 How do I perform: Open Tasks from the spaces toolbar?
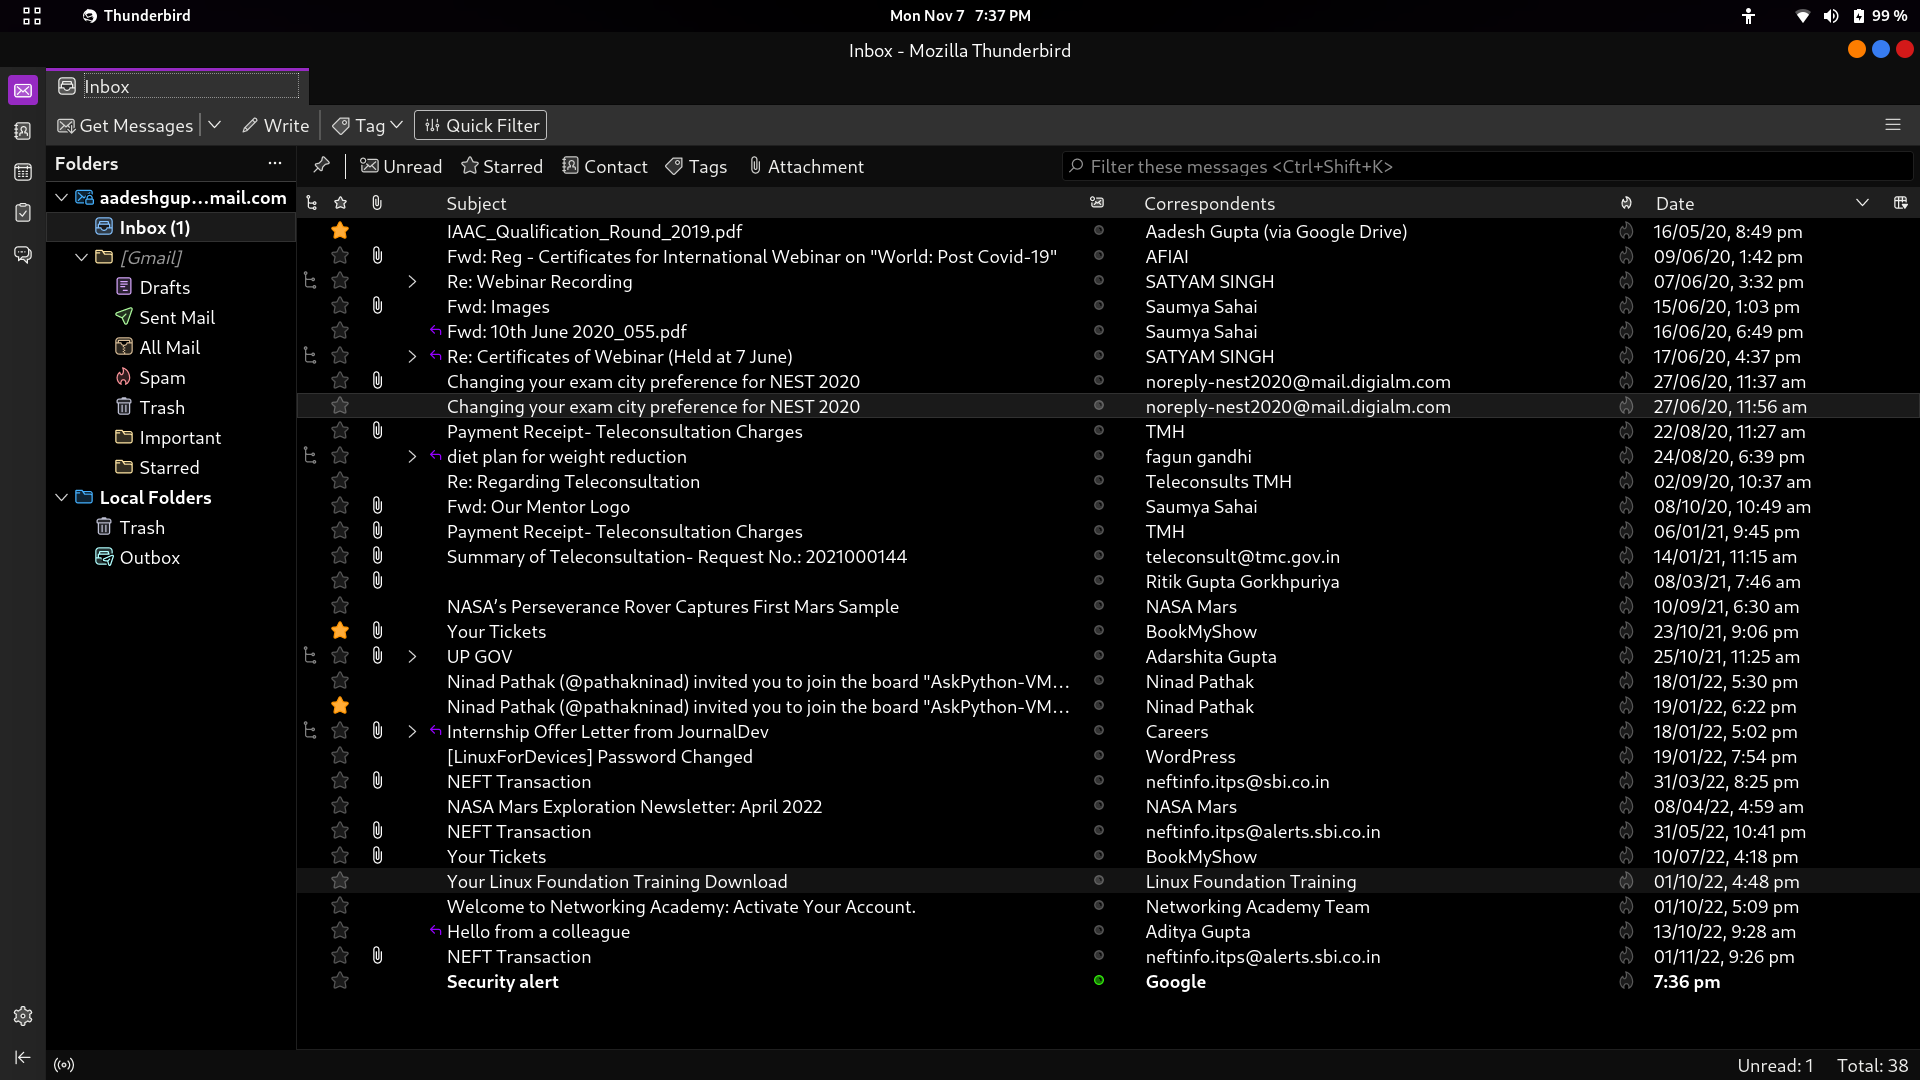[22, 213]
